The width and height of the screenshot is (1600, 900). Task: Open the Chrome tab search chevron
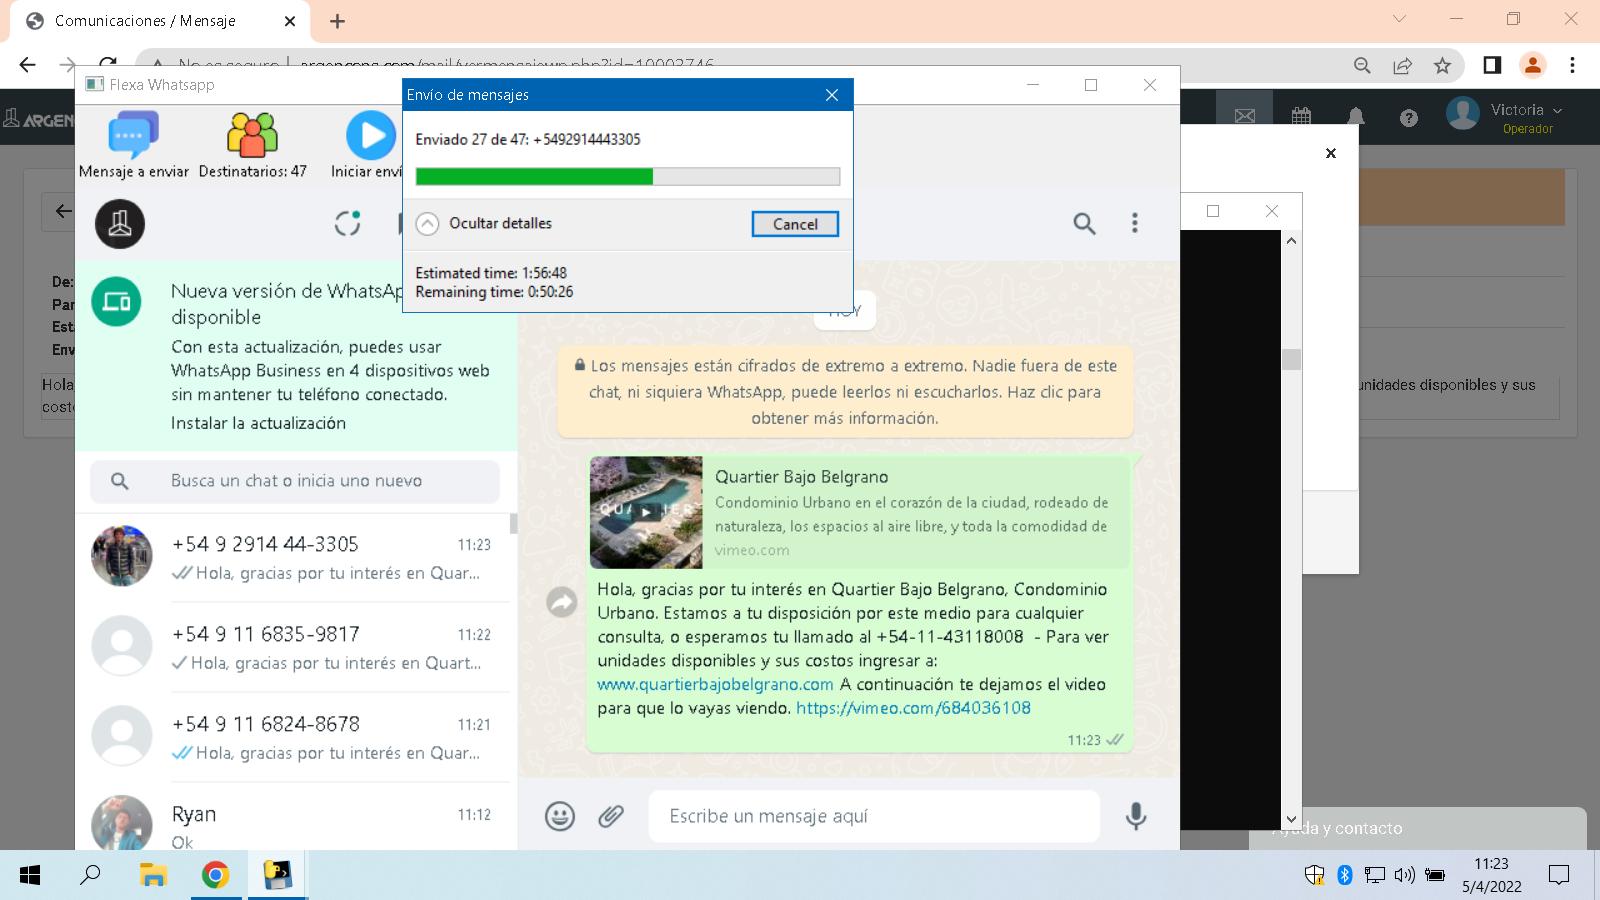pyautogui.click(x=1400, y=19)
